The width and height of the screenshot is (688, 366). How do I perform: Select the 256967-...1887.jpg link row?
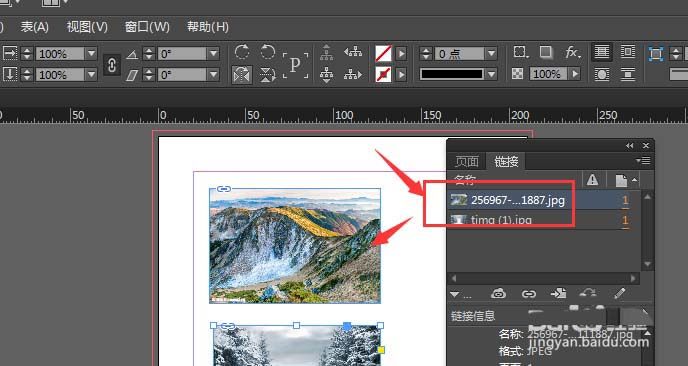pyautogui.click(x=539, y=201)
